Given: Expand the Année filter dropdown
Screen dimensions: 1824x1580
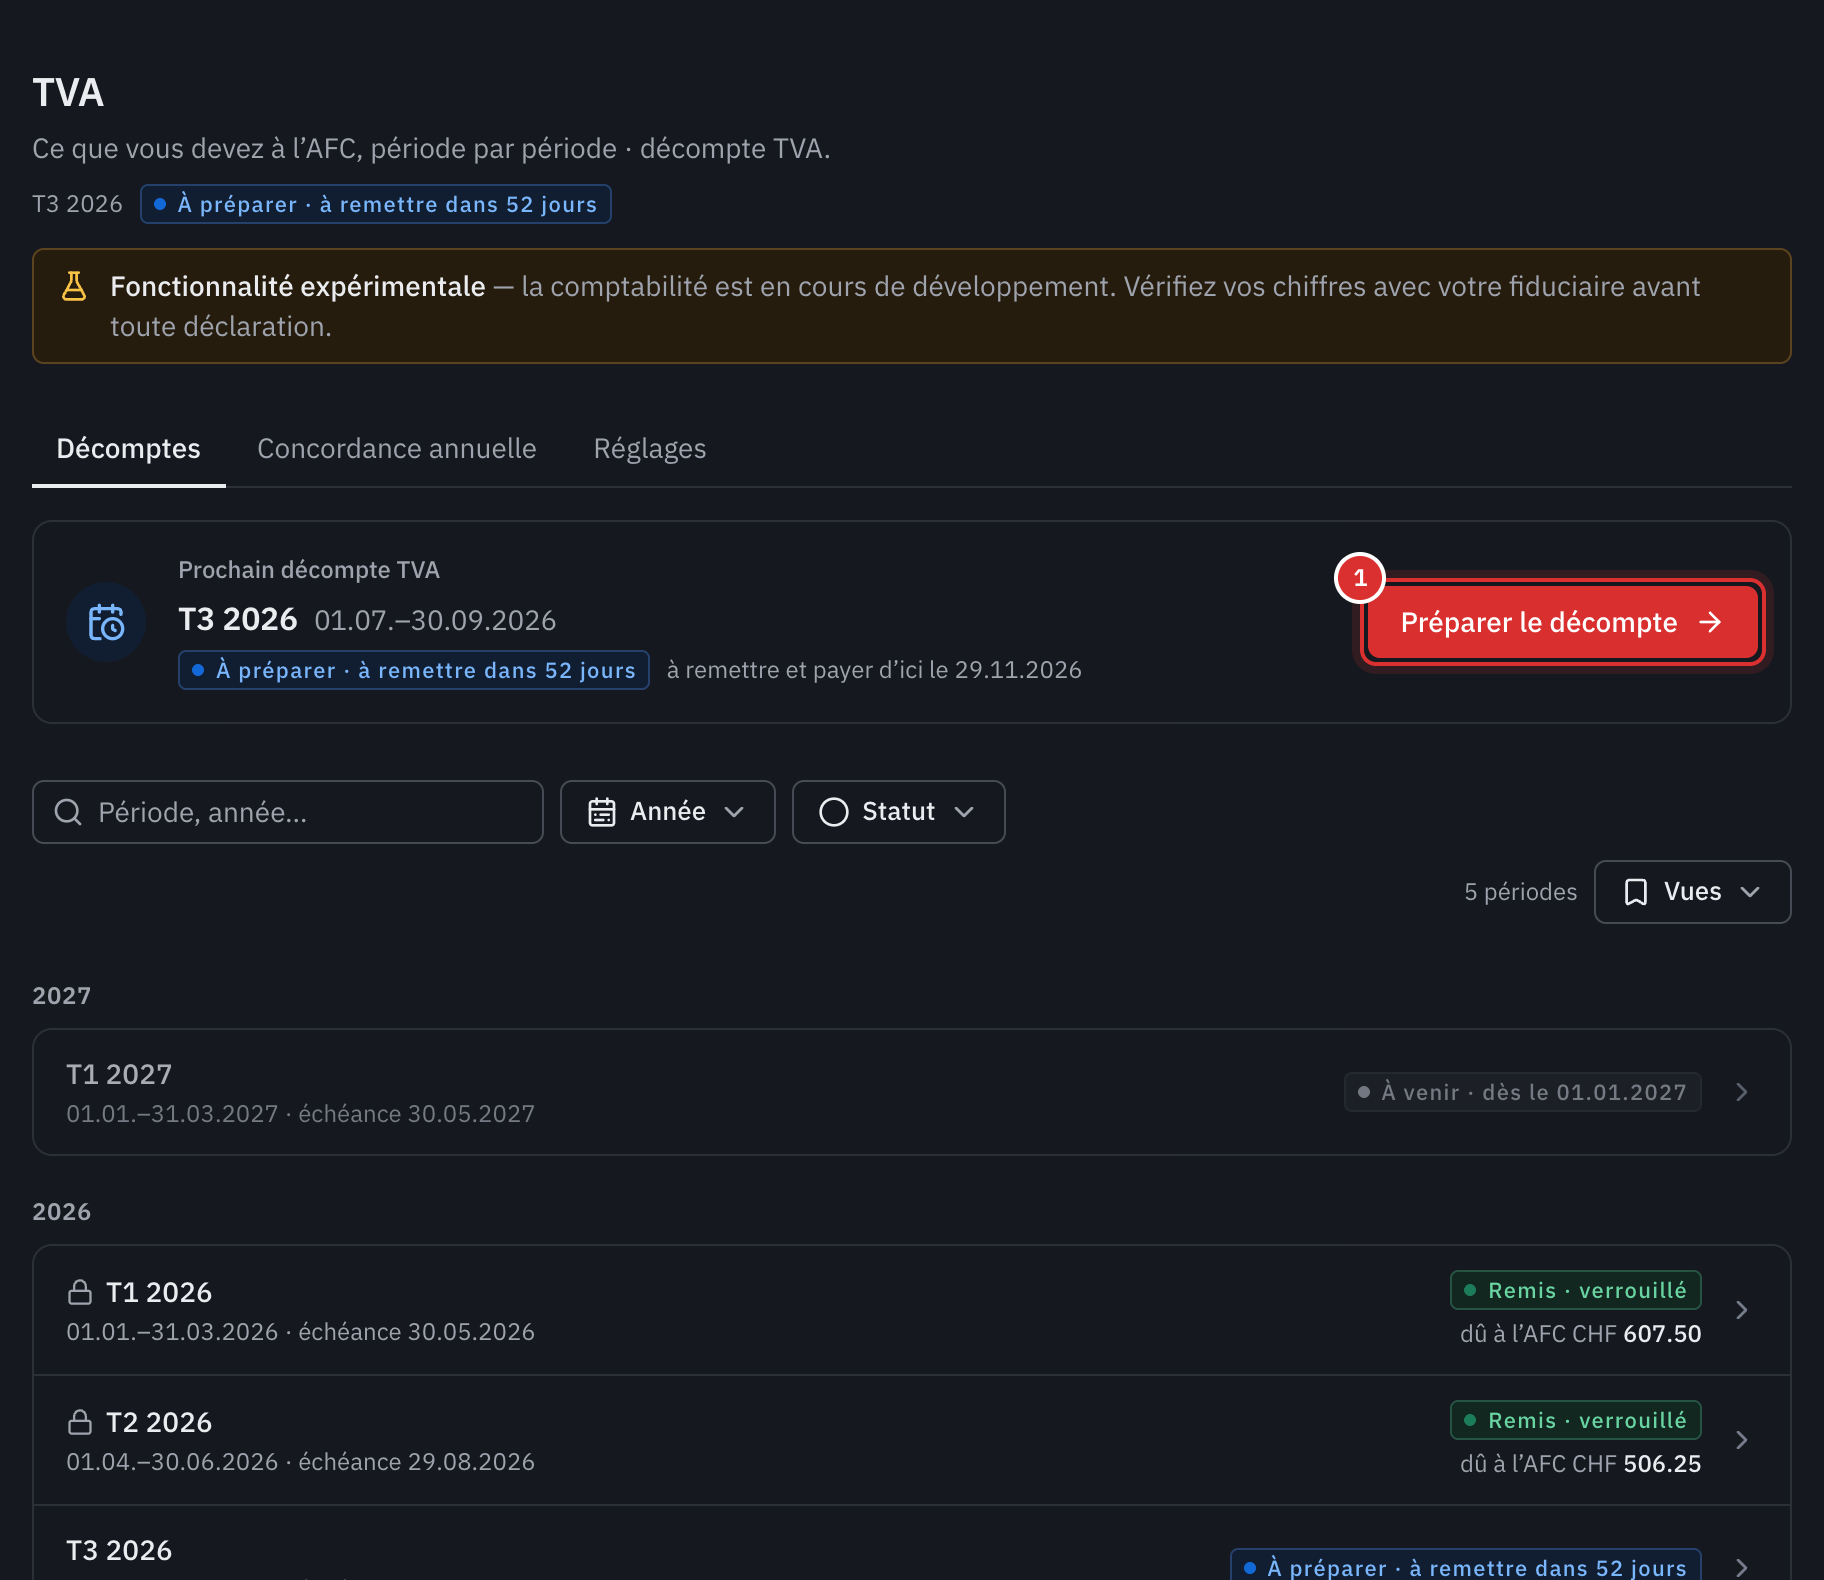Looking at the screenshot, I should point(668,812).
